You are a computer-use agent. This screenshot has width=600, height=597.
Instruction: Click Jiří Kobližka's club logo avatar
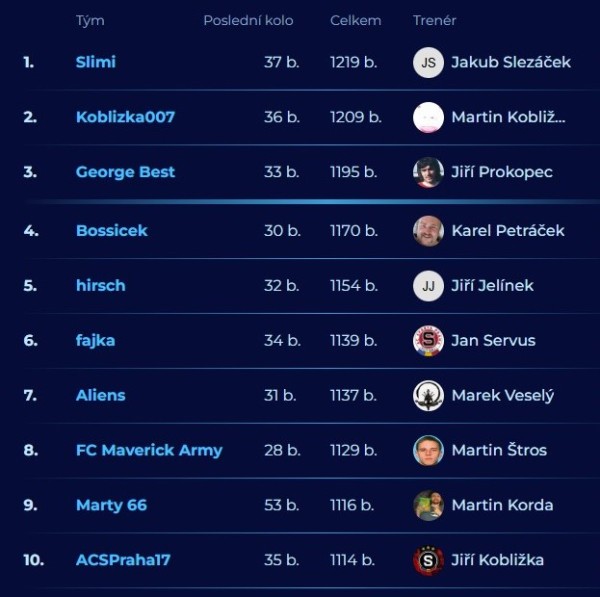[428, 560]
